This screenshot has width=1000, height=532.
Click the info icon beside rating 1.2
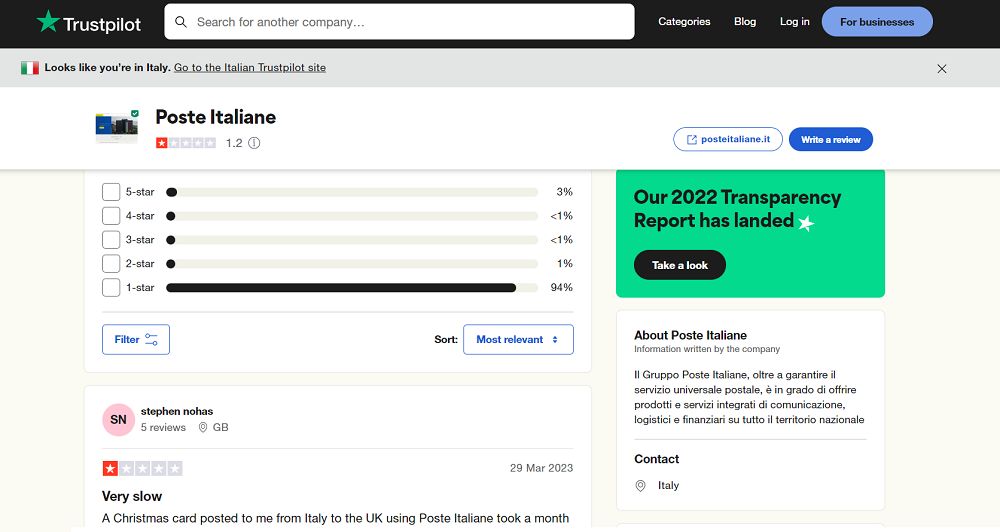point(254,143)
